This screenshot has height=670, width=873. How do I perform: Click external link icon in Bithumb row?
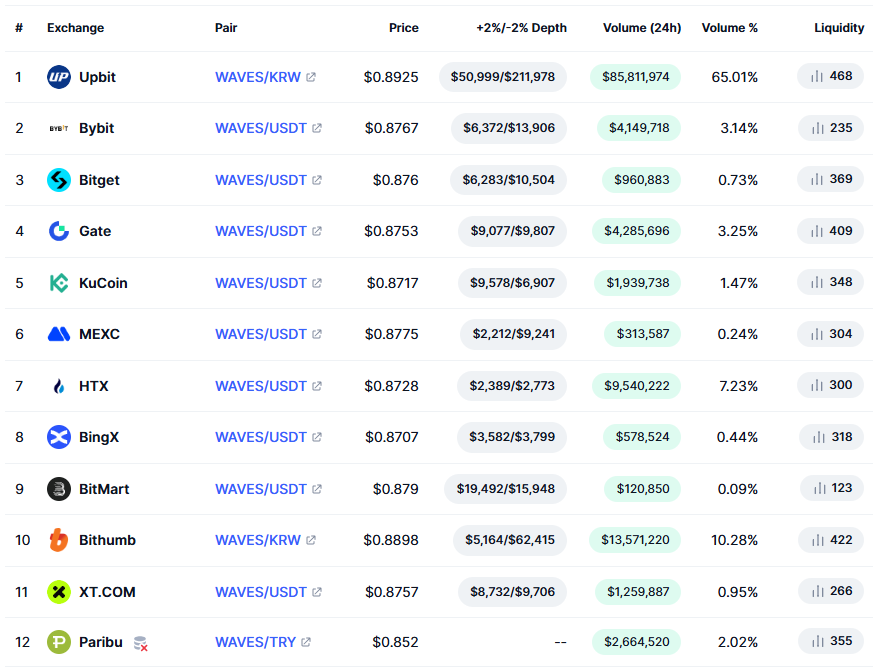(x=311, y=540)
